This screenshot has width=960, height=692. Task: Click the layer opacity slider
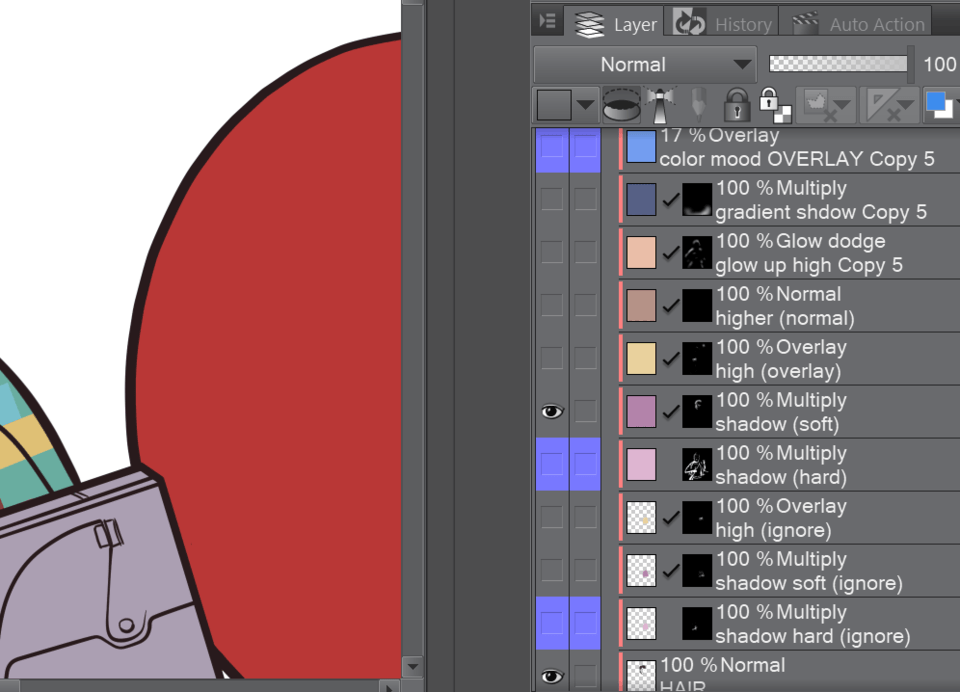[x=838, y=65]
